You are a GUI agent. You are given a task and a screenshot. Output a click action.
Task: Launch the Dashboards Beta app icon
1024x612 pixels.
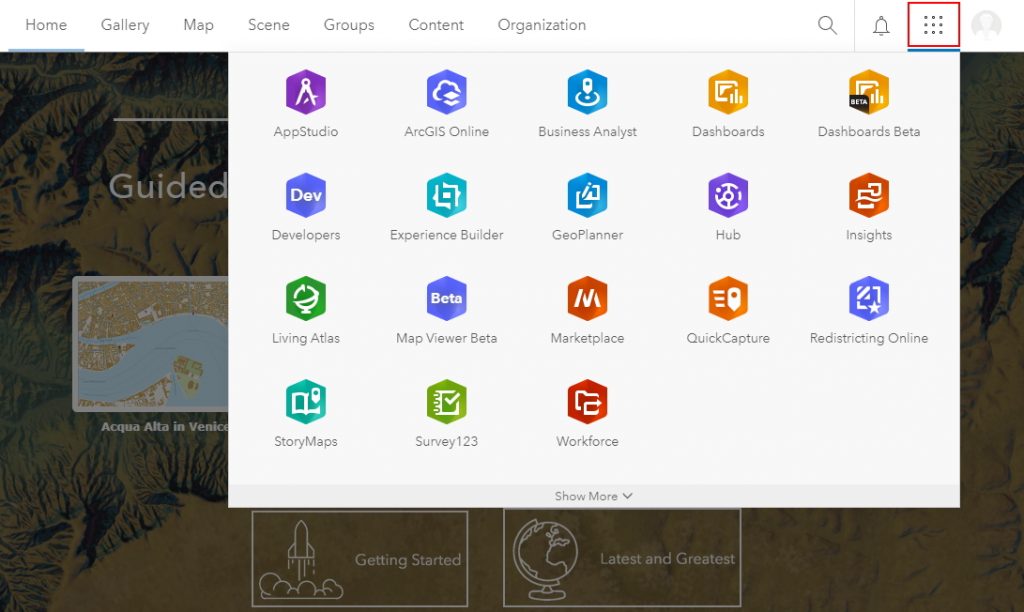coord(869,92)
